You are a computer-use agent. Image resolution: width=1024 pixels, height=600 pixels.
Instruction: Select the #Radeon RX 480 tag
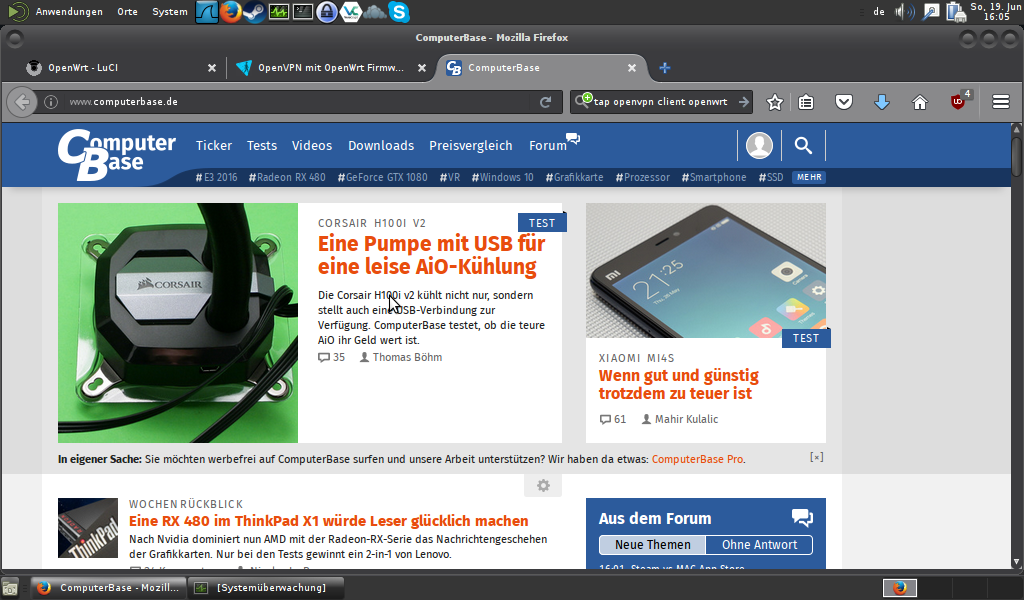tap(287, 177)
